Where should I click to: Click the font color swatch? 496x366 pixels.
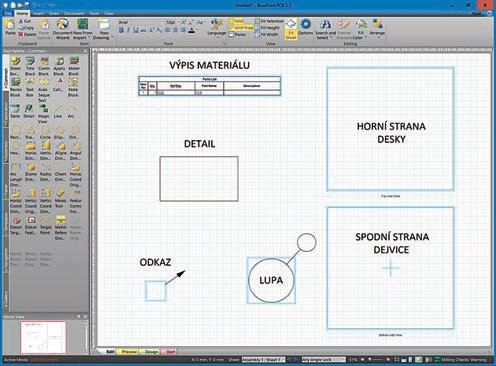pyautogui.click(x=191, y=30)
